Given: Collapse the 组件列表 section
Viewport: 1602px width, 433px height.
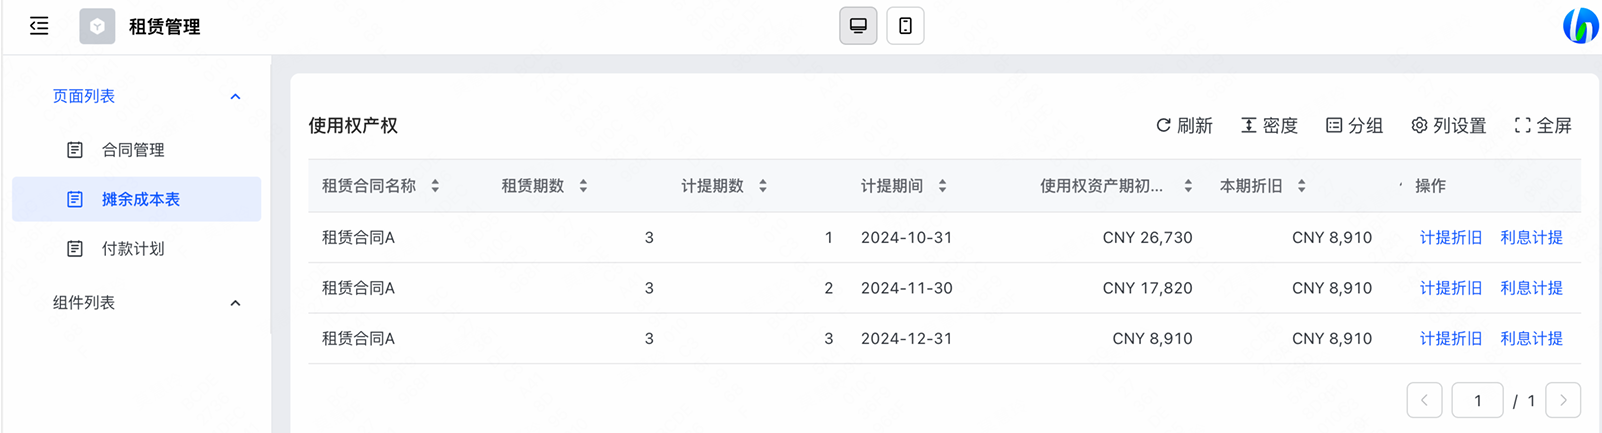Looking at the screenshot, I should [235, 303].
